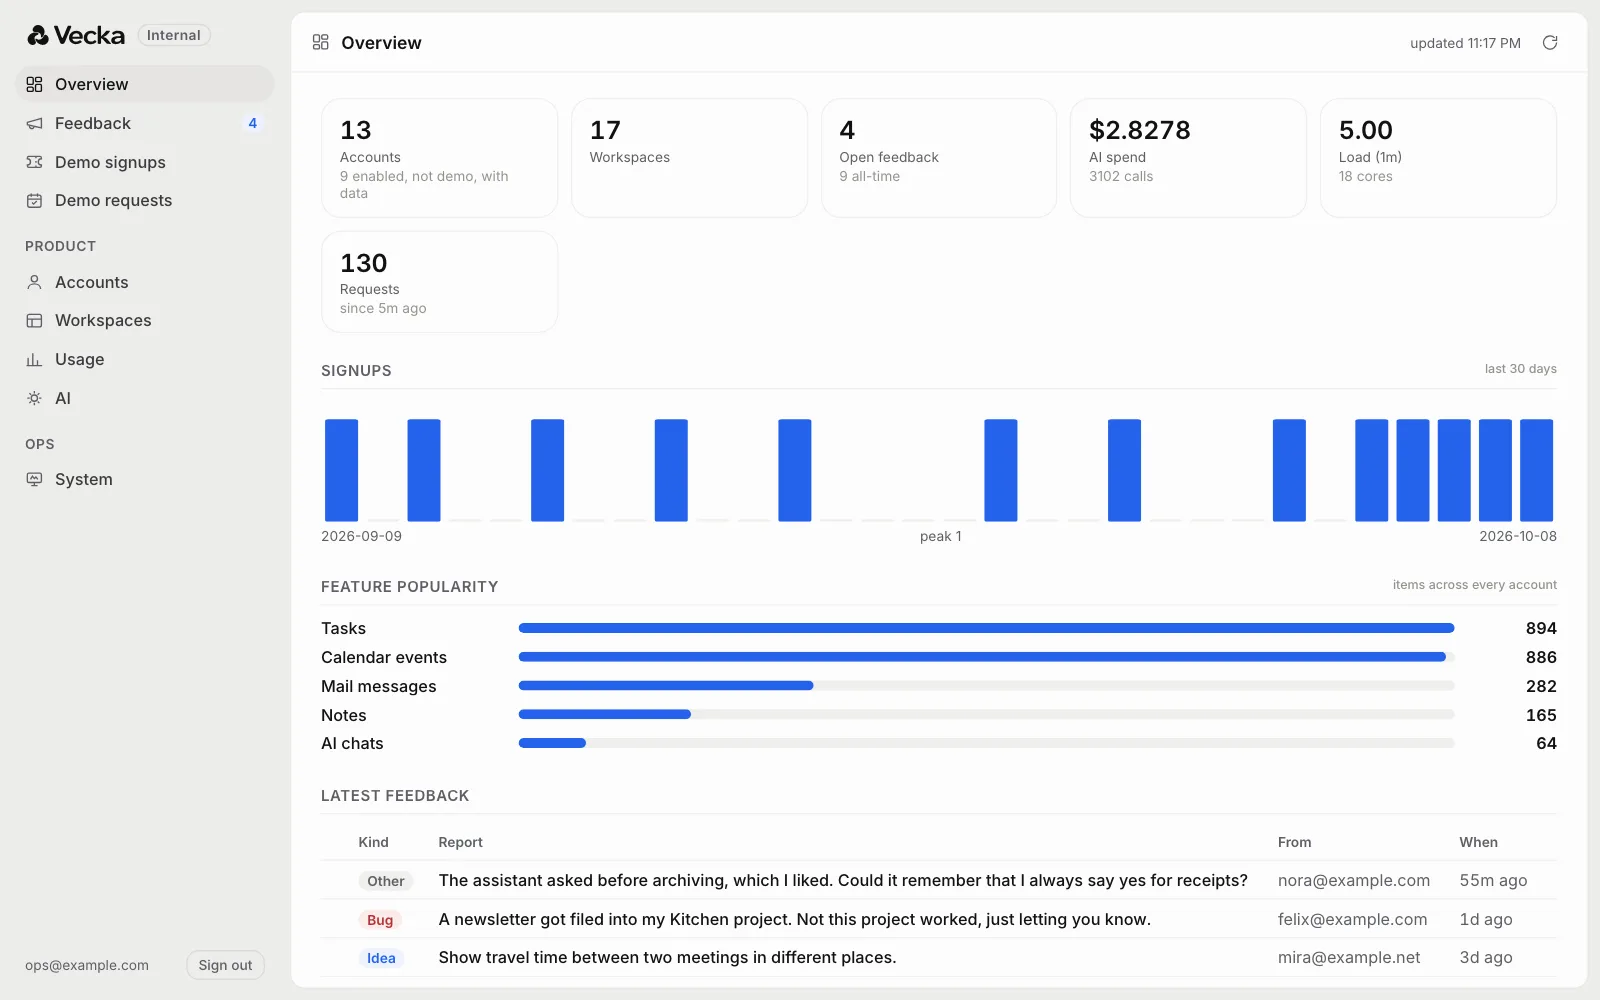Screen dimensions: 1600x1000
Task: Click the Demo requests calendar icon
Action: 34,200
